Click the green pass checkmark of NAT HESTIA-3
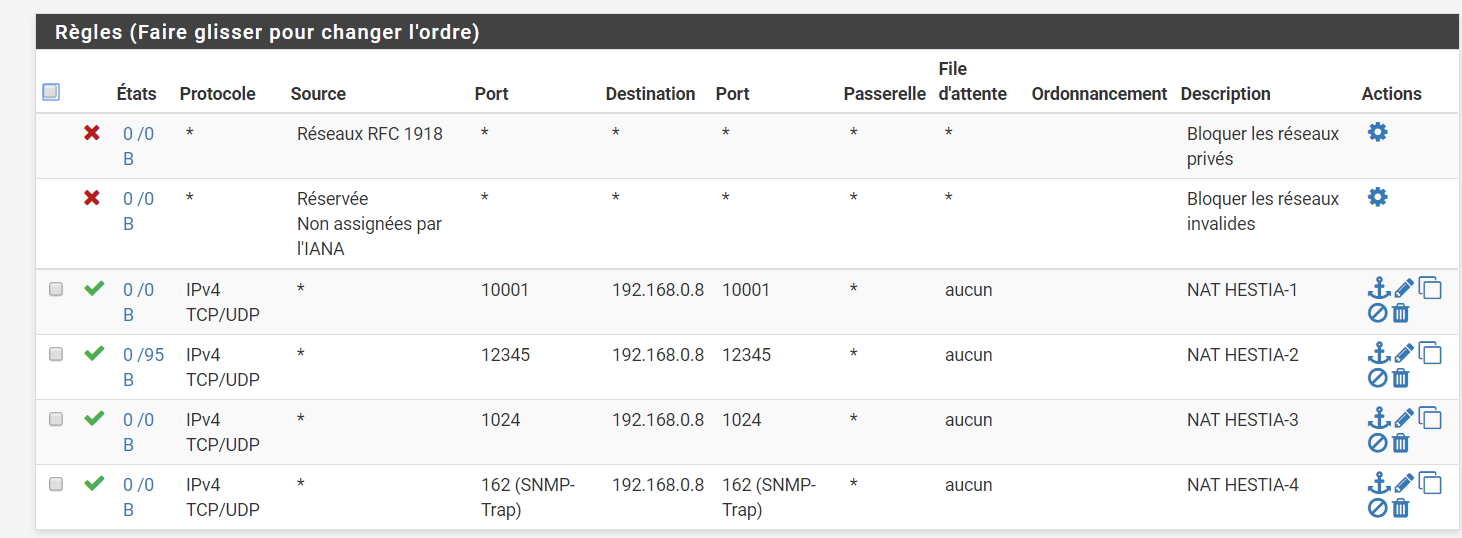 (94, 418)
